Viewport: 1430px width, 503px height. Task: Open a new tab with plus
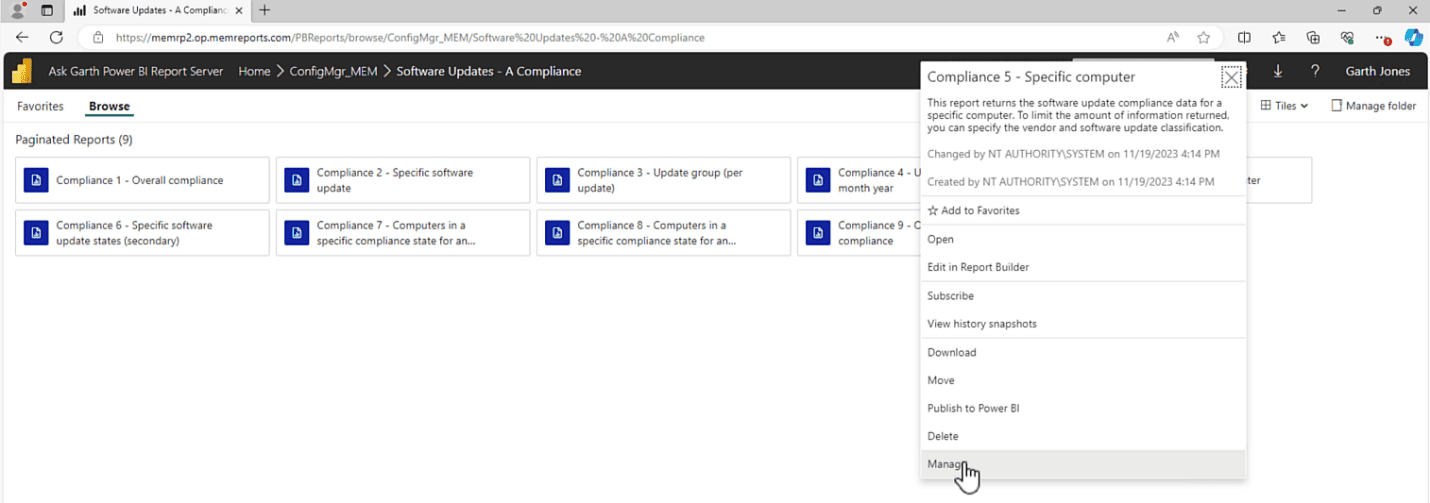pyautogui.click(x=264, y=10)
